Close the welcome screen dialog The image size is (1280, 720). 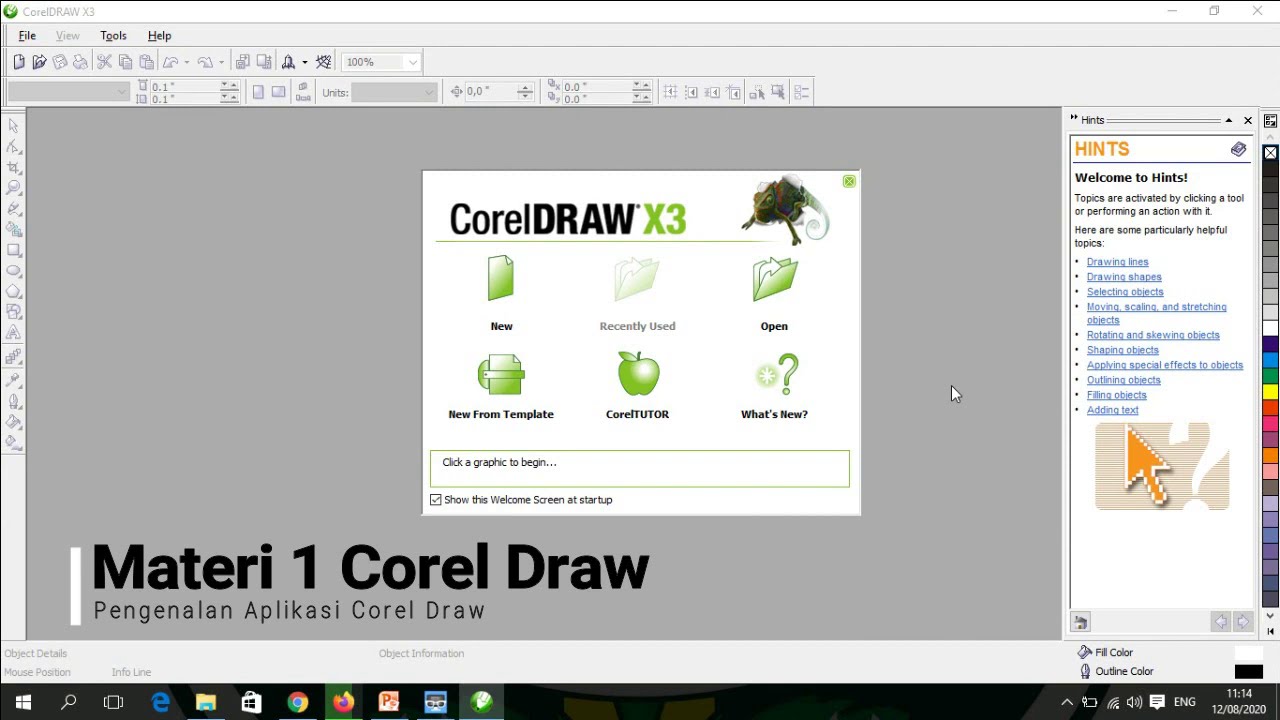tap(849, 181)
